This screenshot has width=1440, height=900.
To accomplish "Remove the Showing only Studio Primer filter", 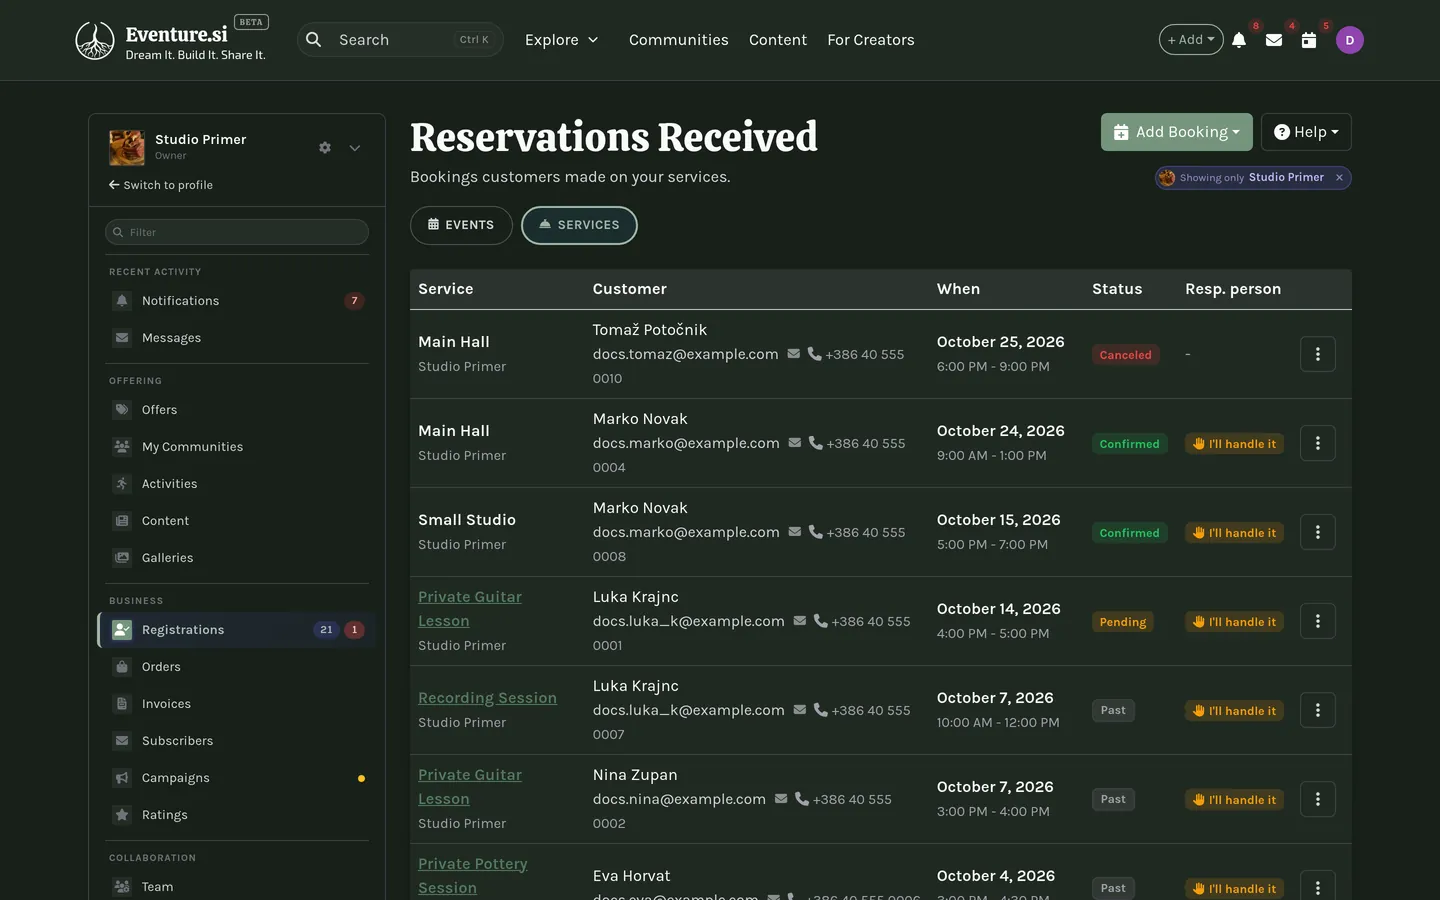I will (1339, 177).
